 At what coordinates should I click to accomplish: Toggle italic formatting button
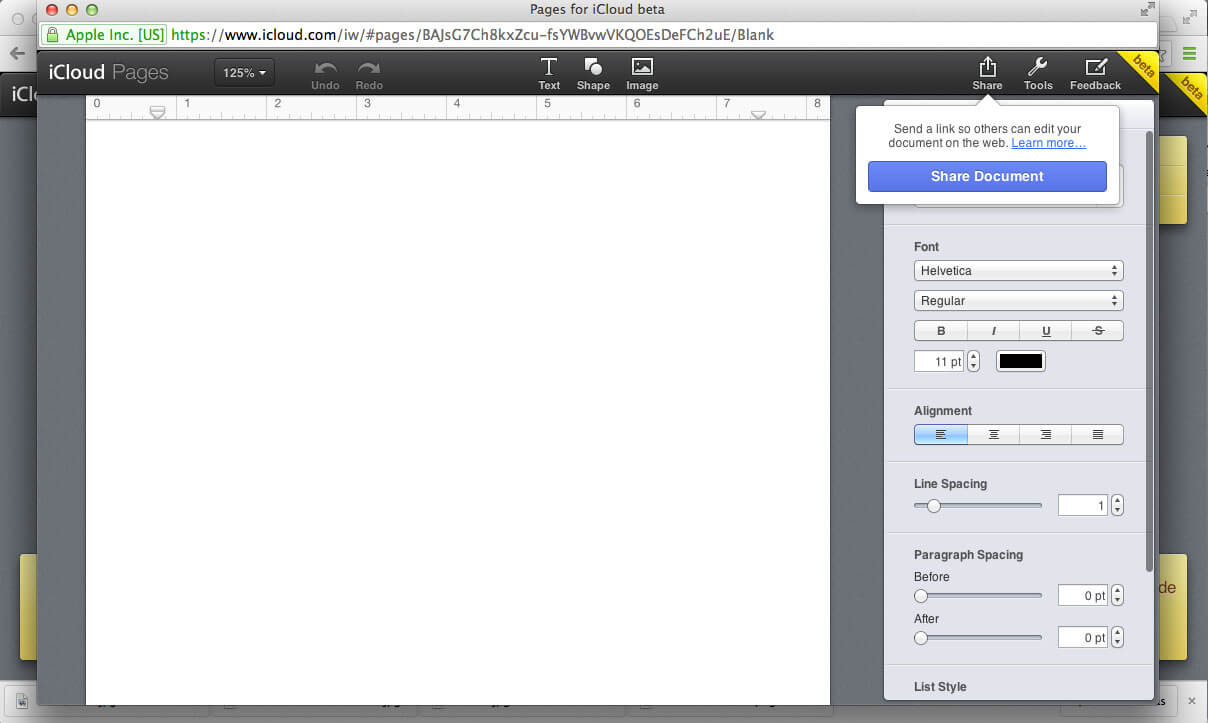(x=993, y=331)
